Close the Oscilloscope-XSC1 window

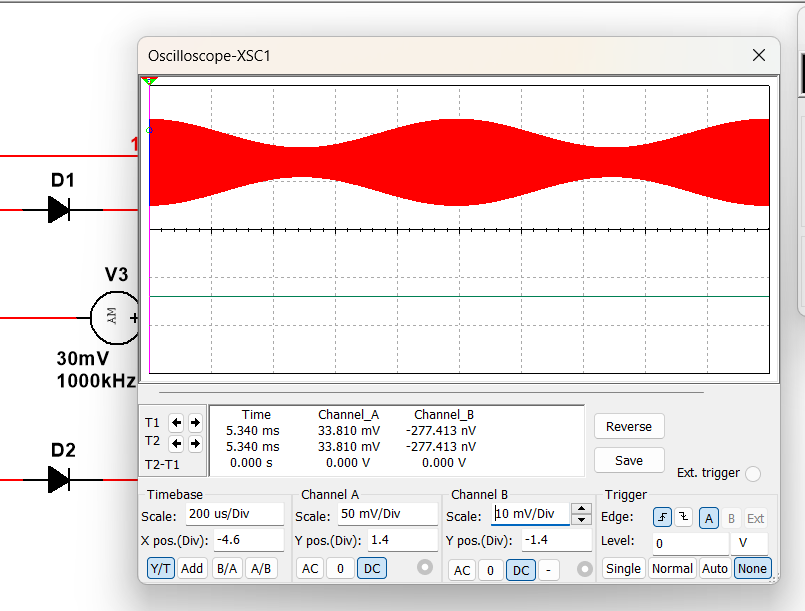(x=759, y=55)
